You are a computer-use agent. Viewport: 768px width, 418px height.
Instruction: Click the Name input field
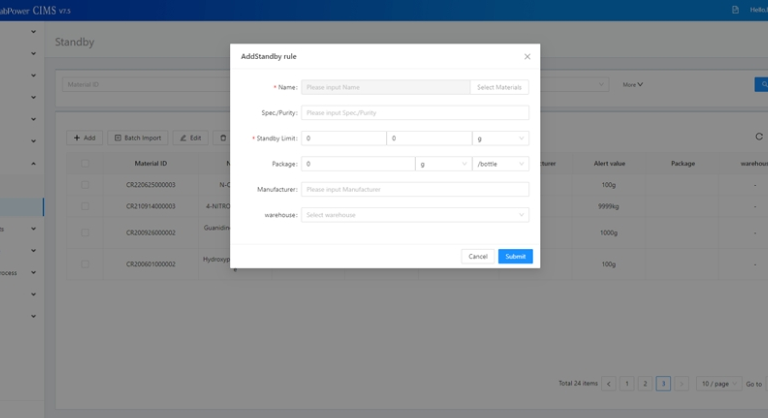[385, 87]
